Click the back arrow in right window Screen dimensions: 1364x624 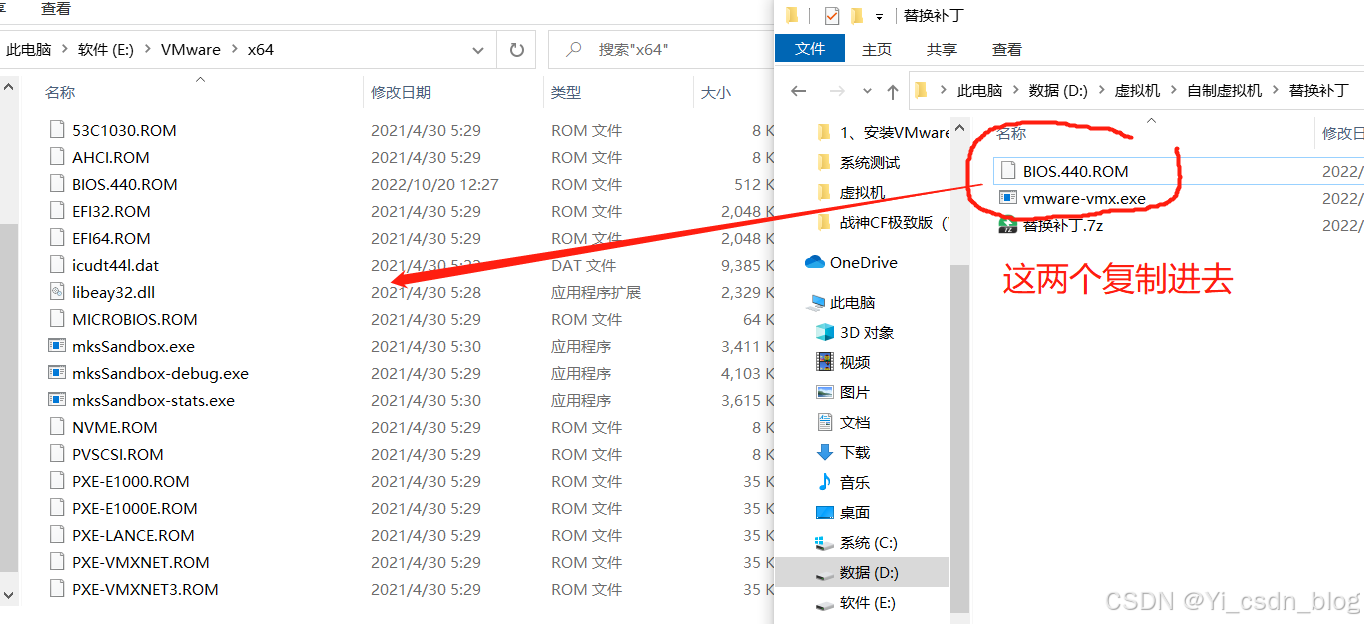click(798, 91)
